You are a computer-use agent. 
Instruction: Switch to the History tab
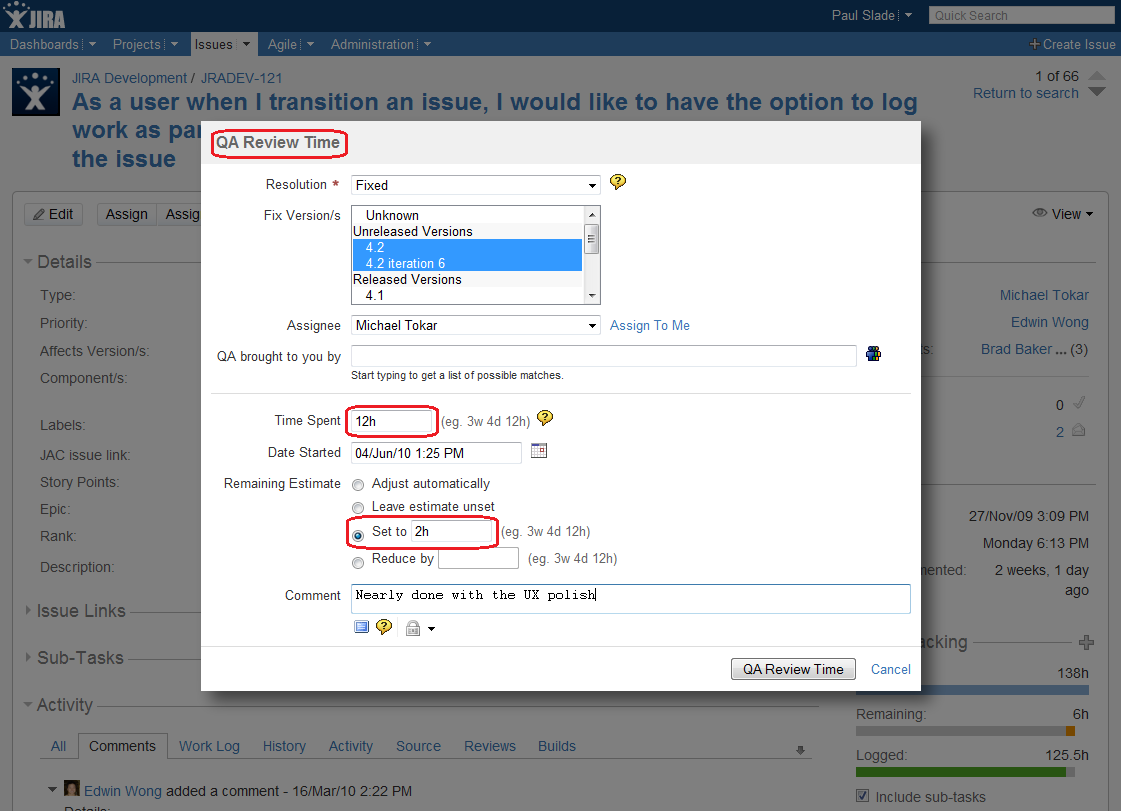[284, 746]
